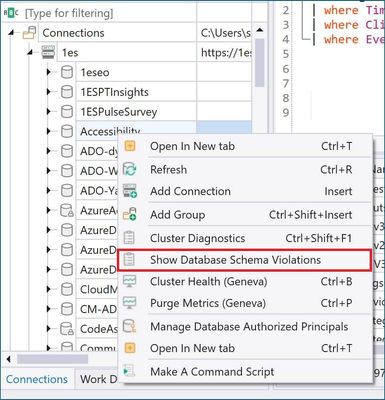385x400 pixels.
Task: Click the Add Connection server icon
Action: coord(130,191)
